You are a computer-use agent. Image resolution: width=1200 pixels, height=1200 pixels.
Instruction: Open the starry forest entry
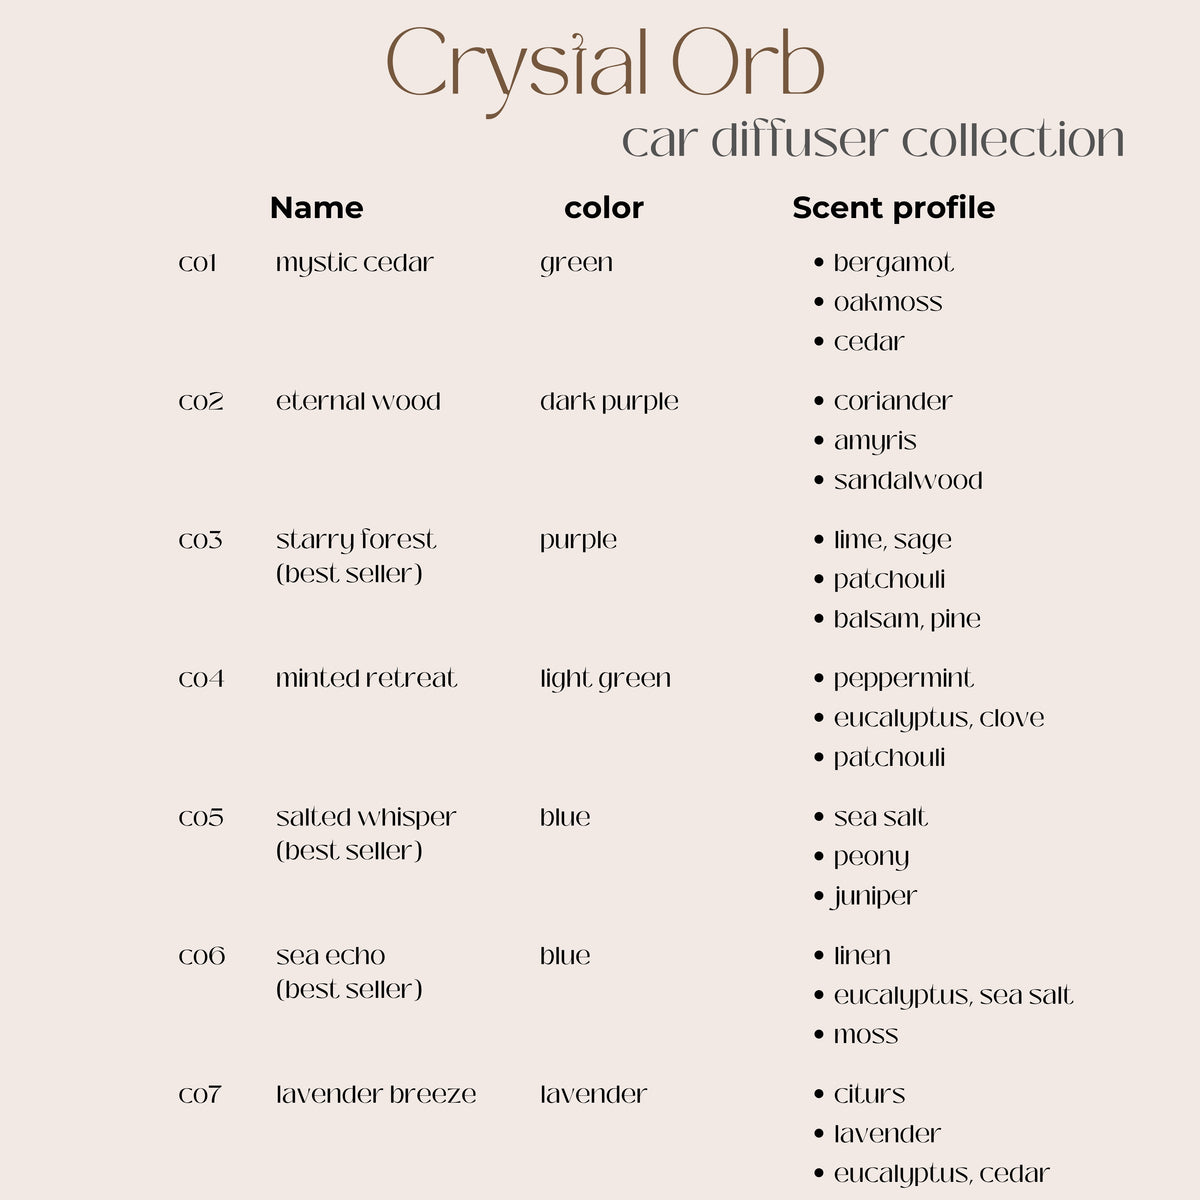pyautogui.click(x=356, y=541)
